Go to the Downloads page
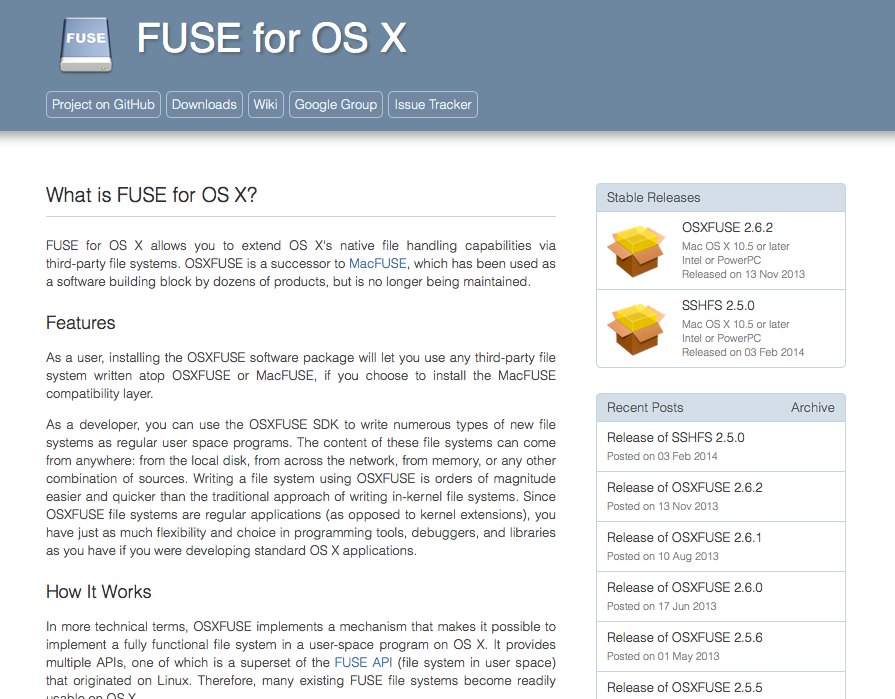This screenshot has width=895, height=699. tap(204, 105)
